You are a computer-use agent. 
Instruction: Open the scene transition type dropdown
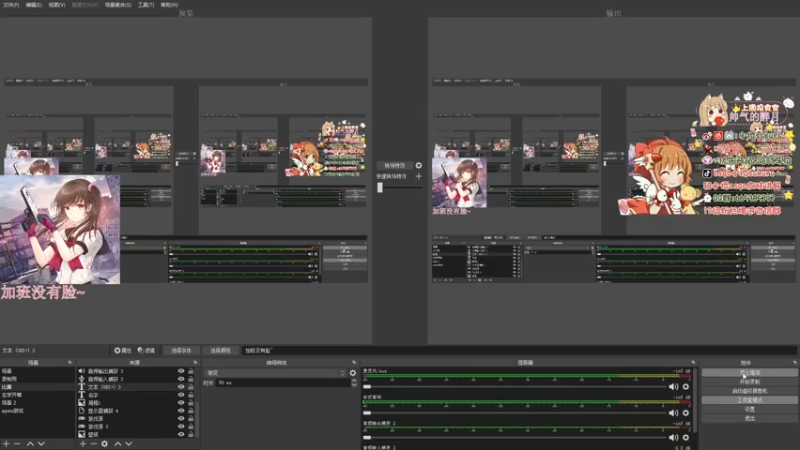point(276,373)
